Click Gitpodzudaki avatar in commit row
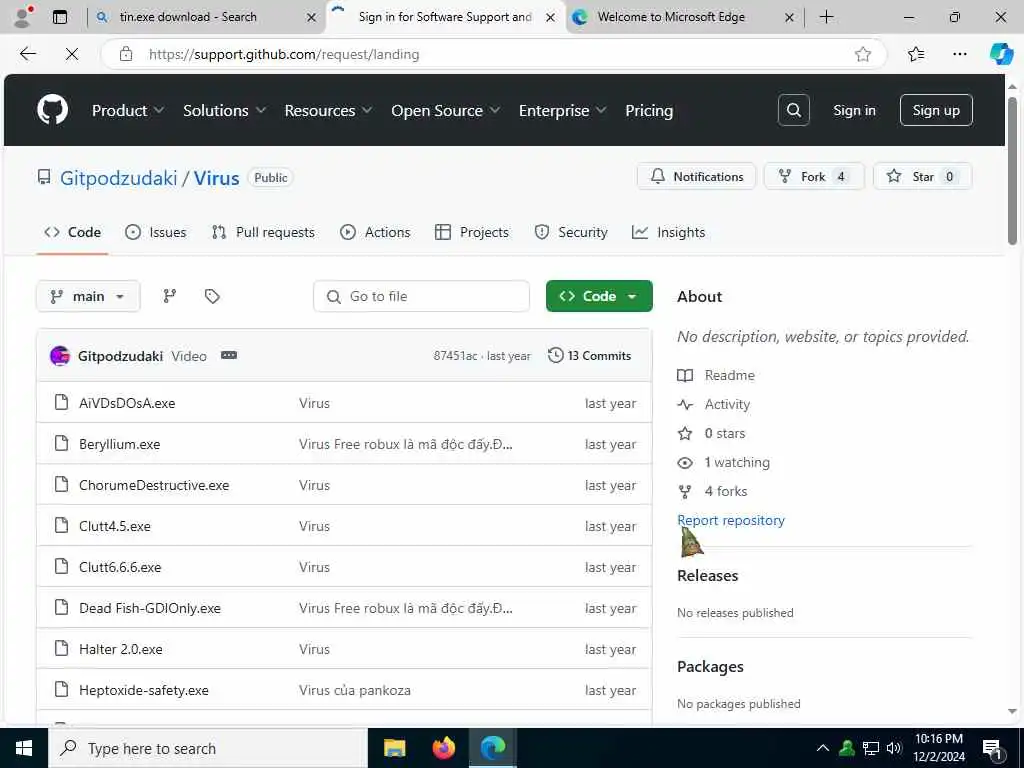The width and height of the screenshot is (1024, 768). (x=60, y=356)
